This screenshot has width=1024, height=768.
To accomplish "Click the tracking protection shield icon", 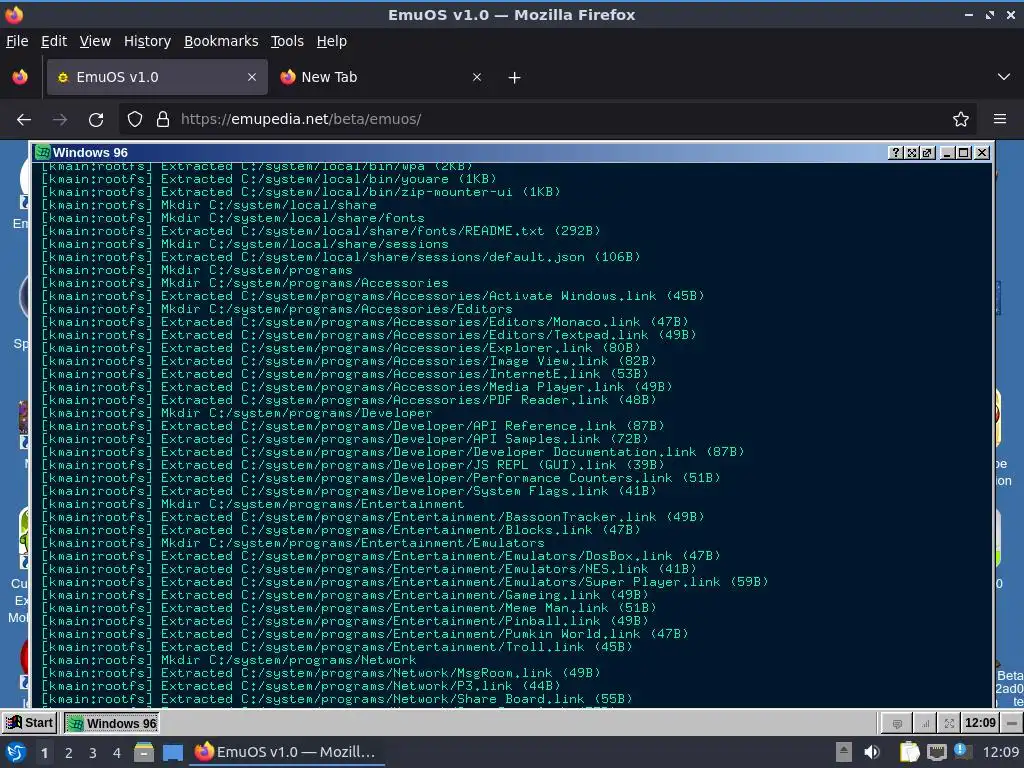I will [x=135, y=120].
